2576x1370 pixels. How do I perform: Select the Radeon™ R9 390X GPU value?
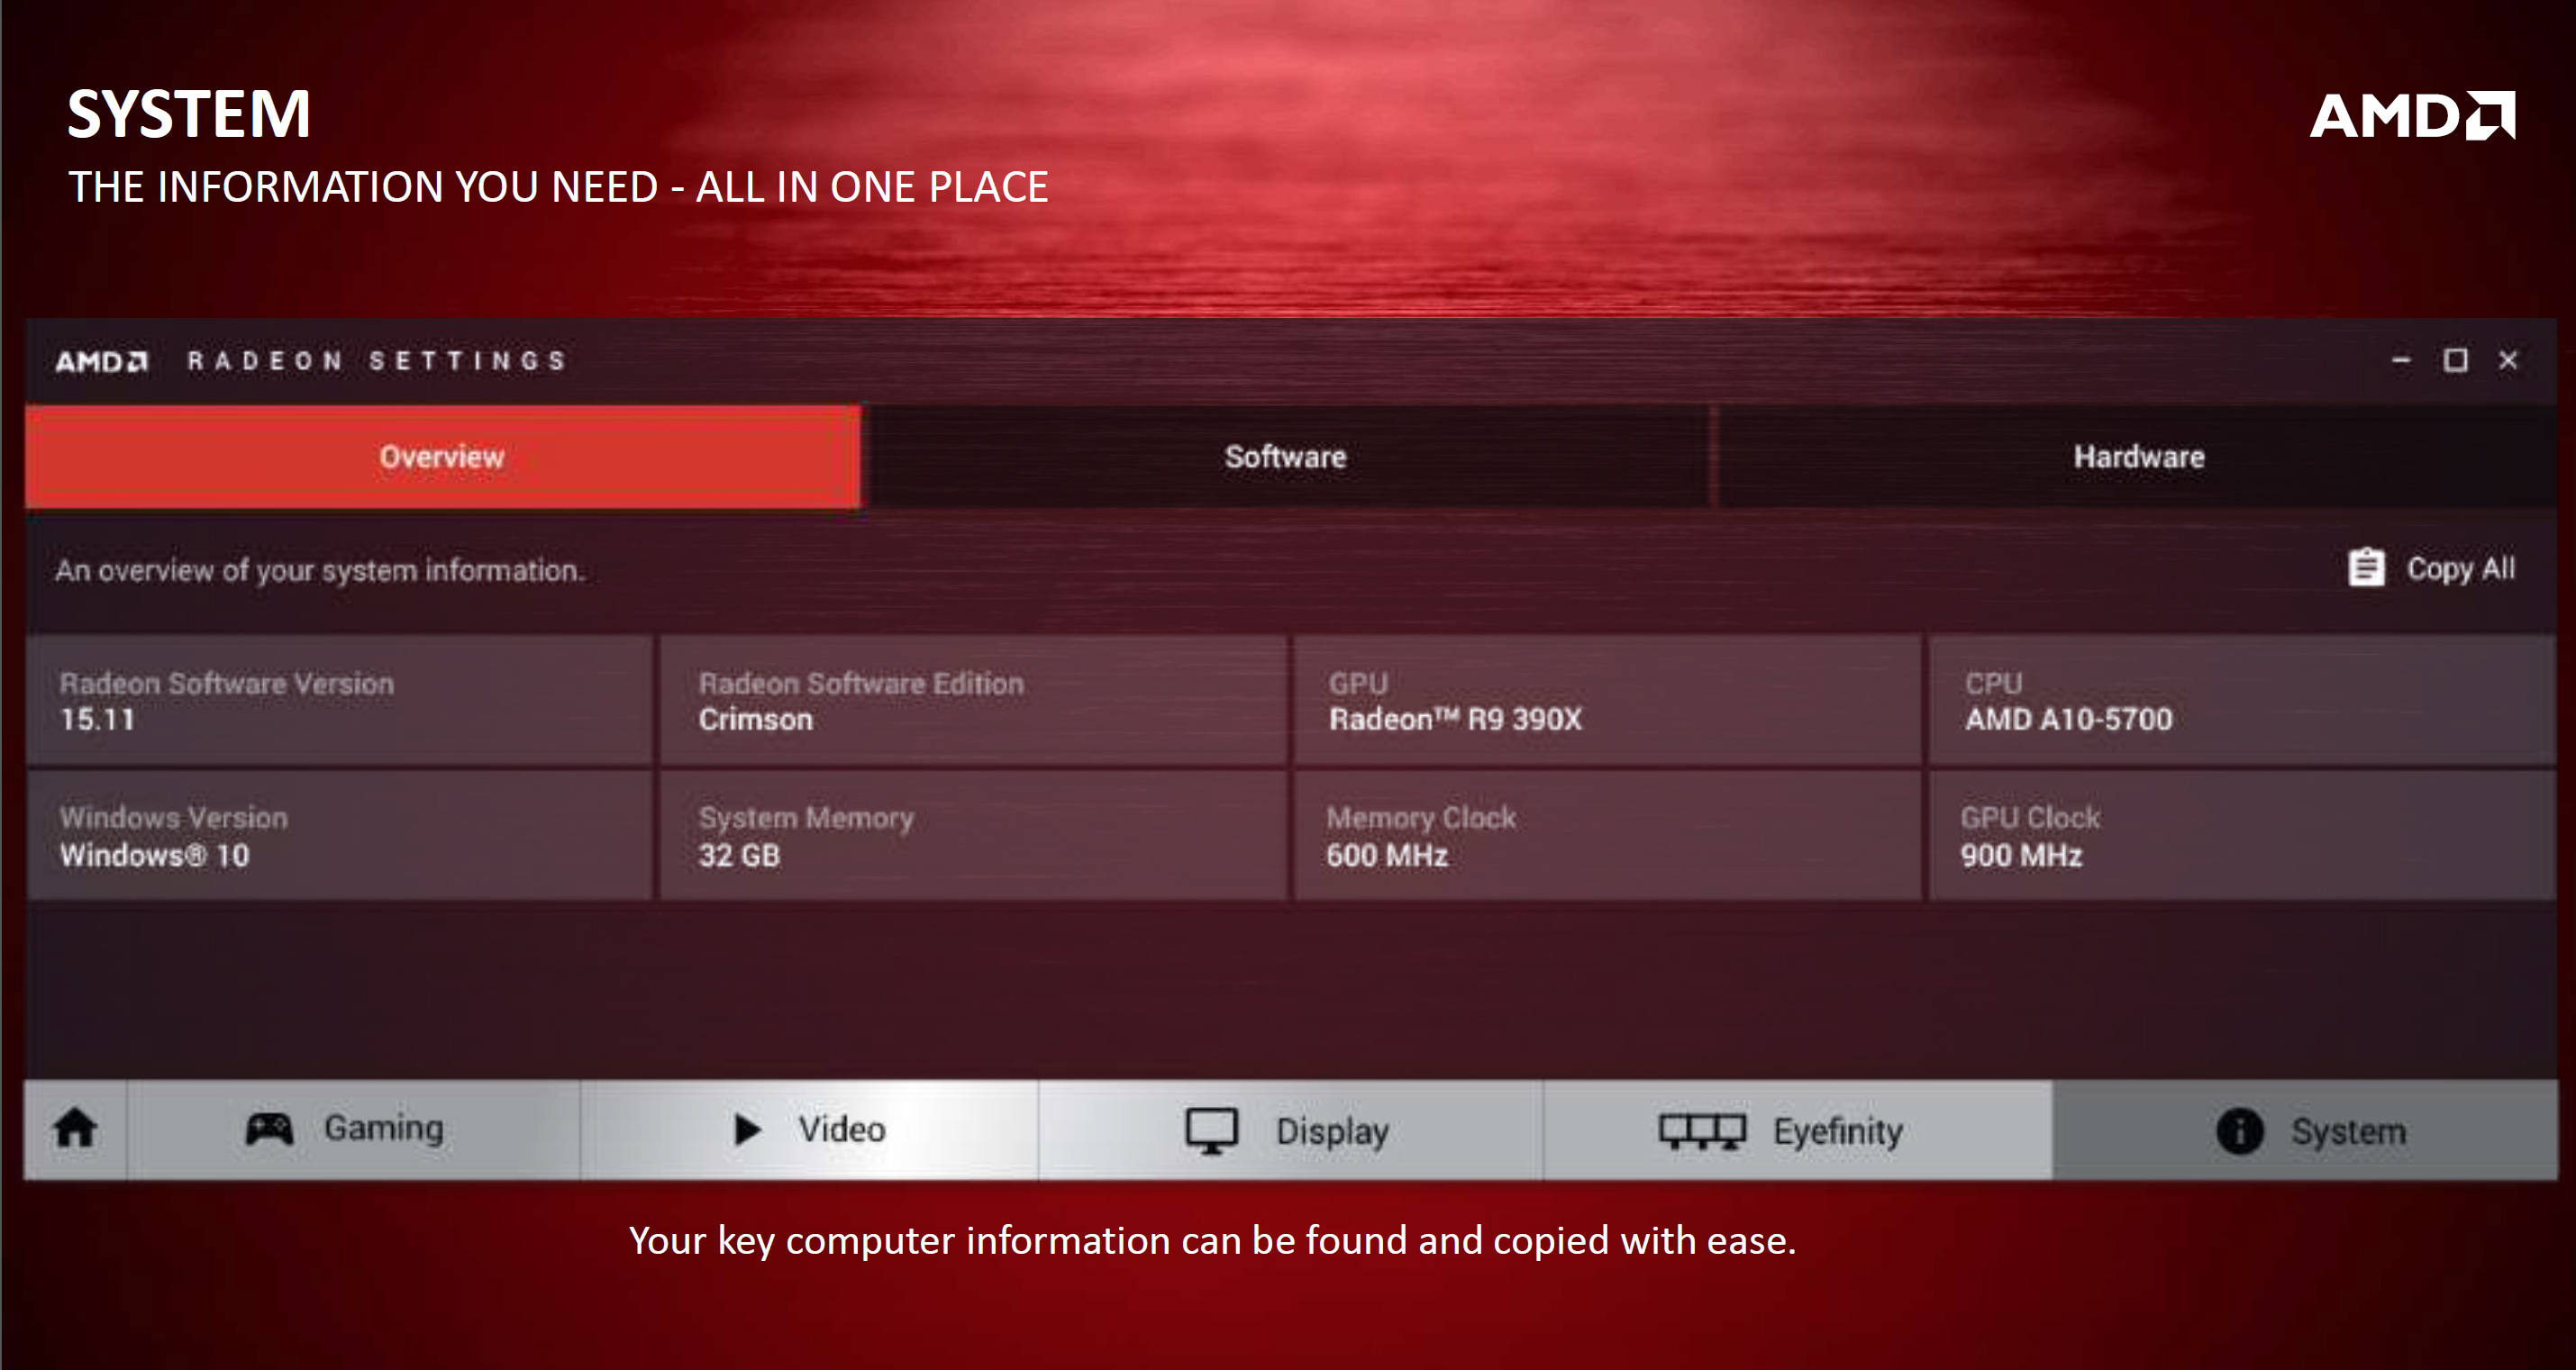pyautogui.click(x=1456, y=719)
